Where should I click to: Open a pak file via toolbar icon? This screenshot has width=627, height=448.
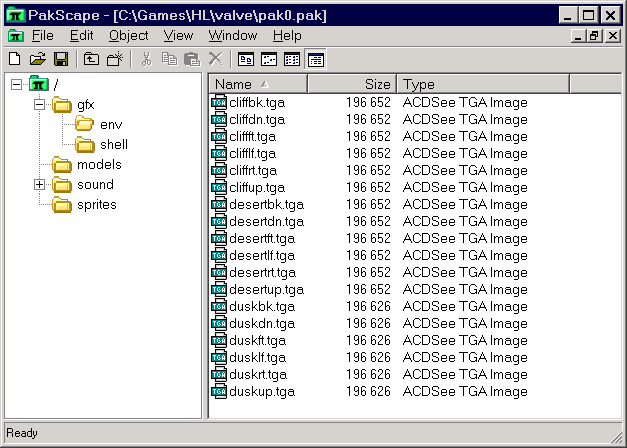coord(37,60)
